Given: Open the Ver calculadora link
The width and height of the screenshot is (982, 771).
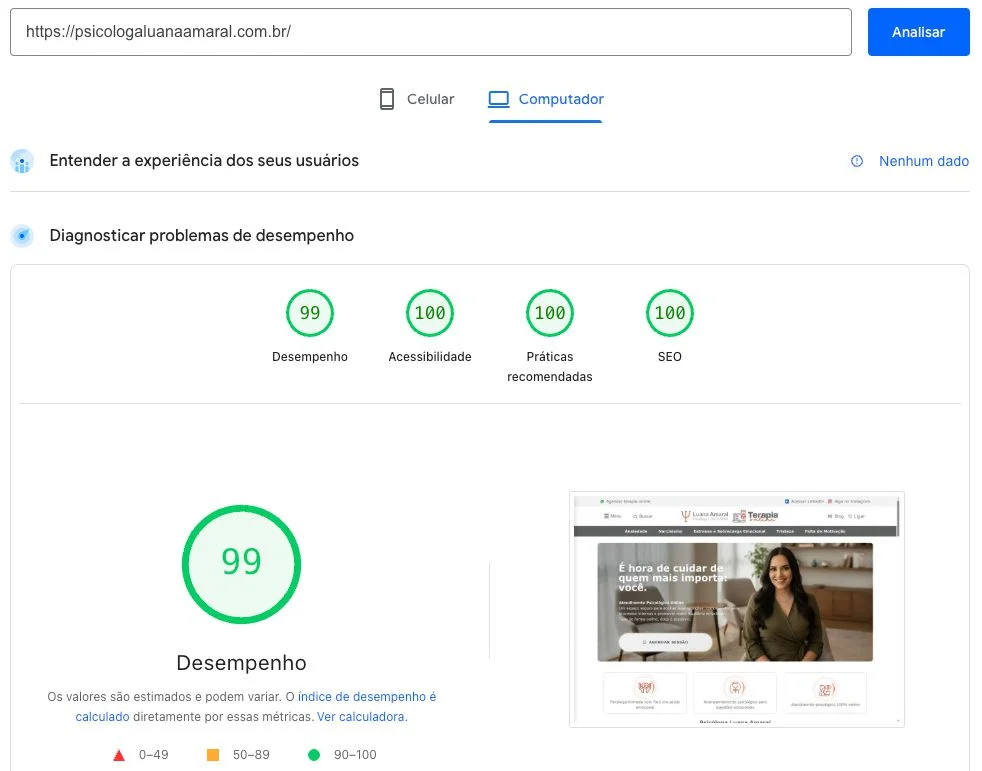Looking at the screenshot, I should (361, 717).
